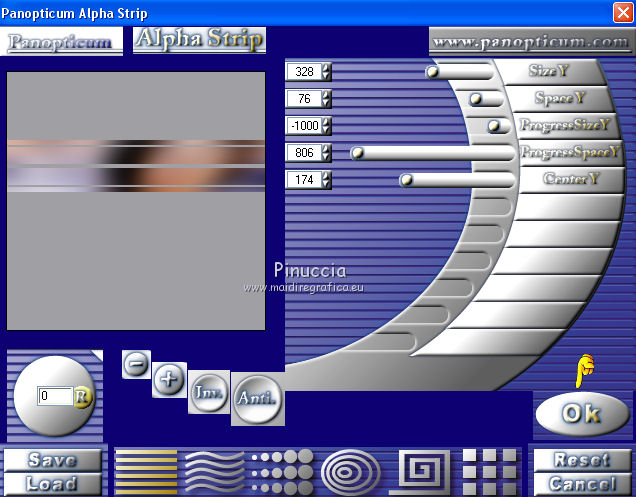
Task: Click the SizeY slider knob
Action: point(432,72)
